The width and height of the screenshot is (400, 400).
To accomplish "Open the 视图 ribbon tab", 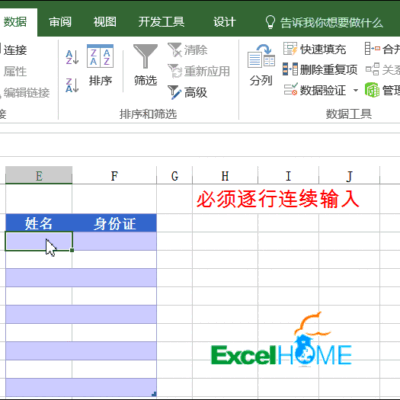I will tap(105, 22).
